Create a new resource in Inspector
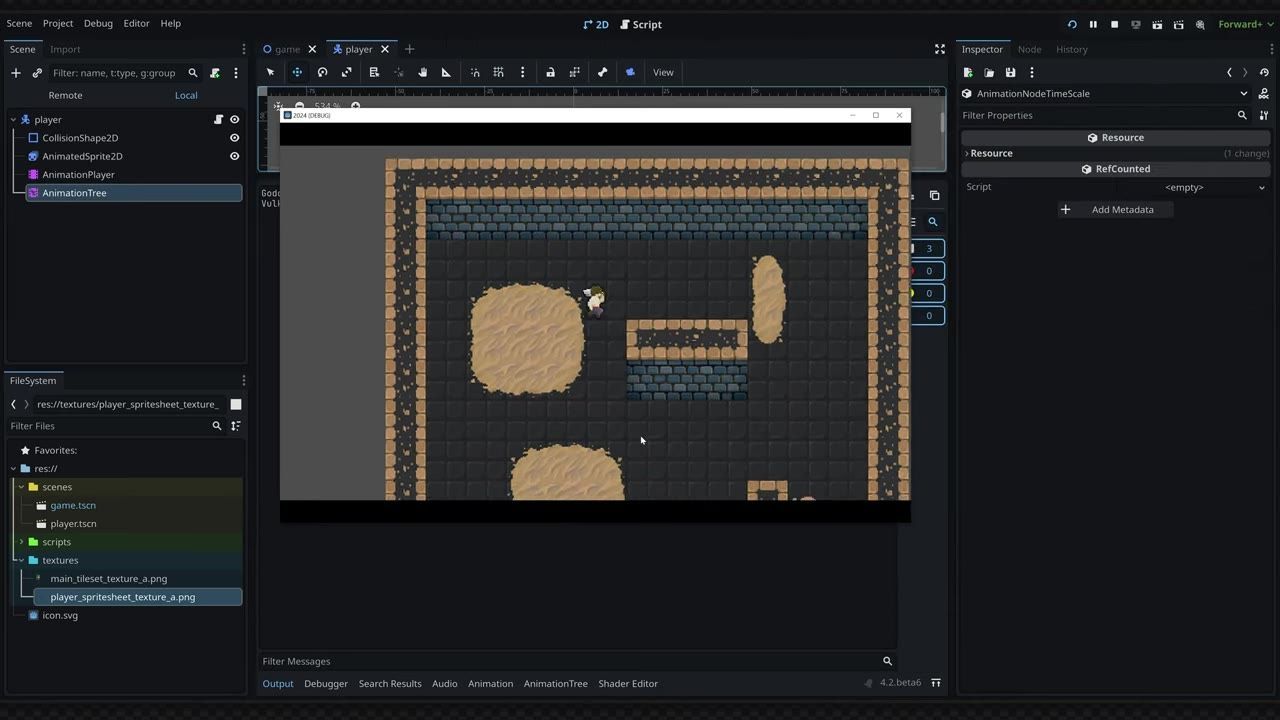Viewport: 1280px width, 720px height. [968, 72]
